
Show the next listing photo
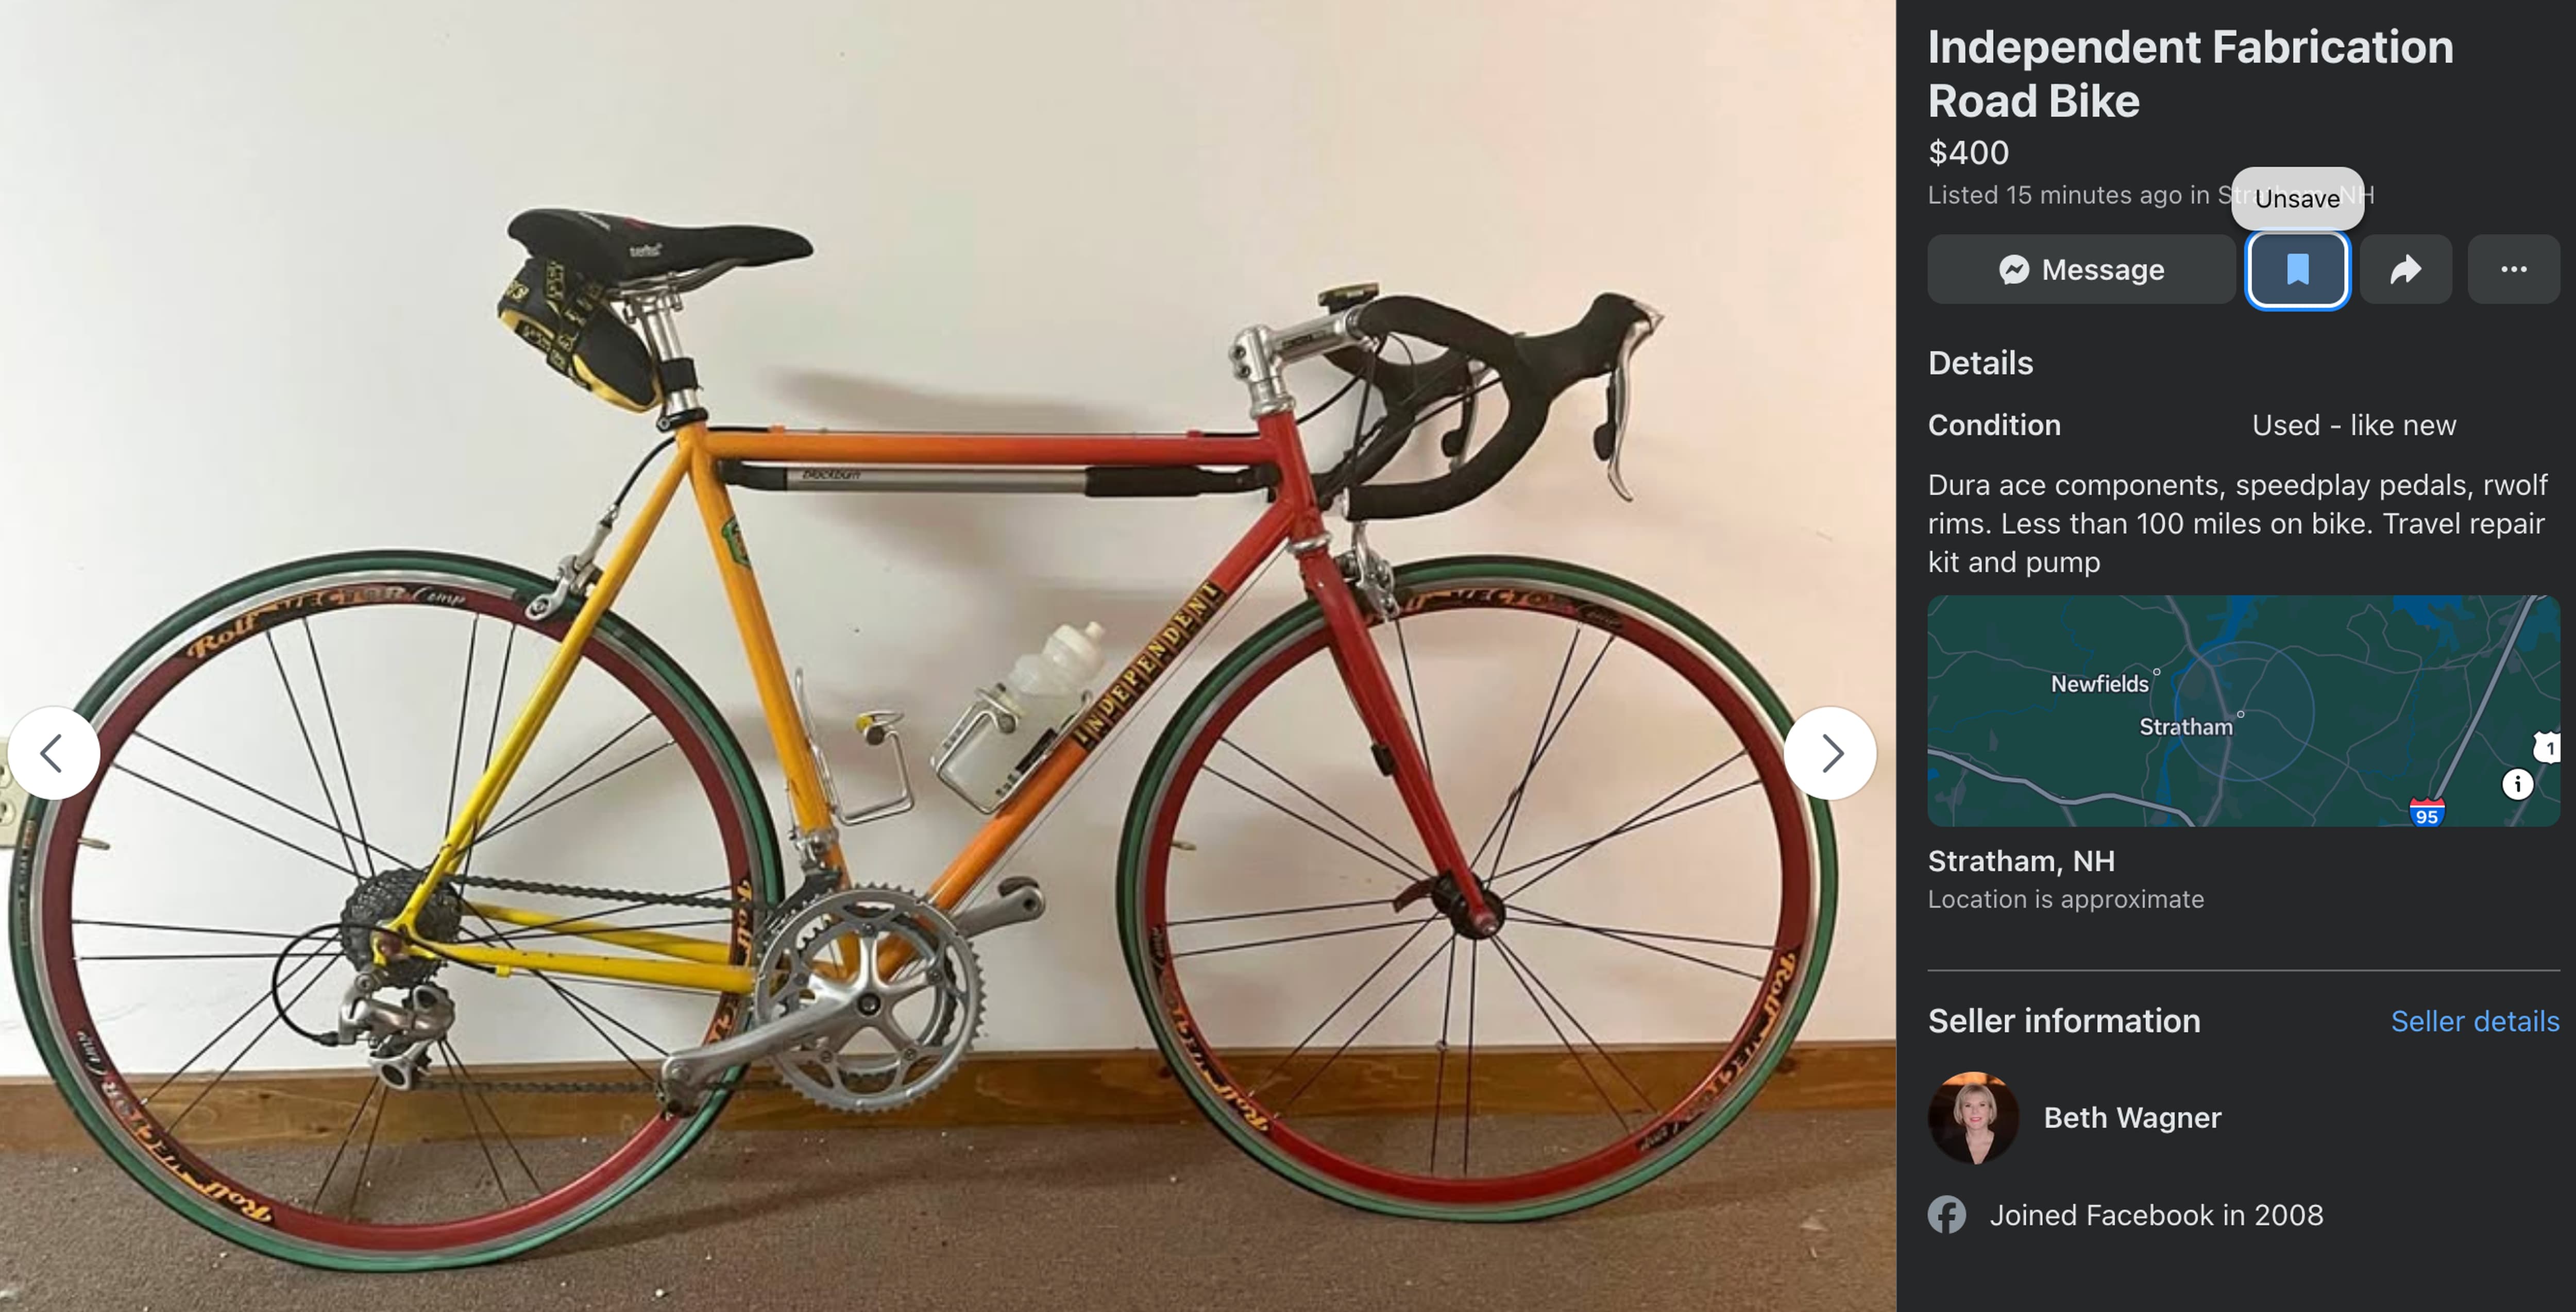pyautogui.click(x=1830, y=753)
